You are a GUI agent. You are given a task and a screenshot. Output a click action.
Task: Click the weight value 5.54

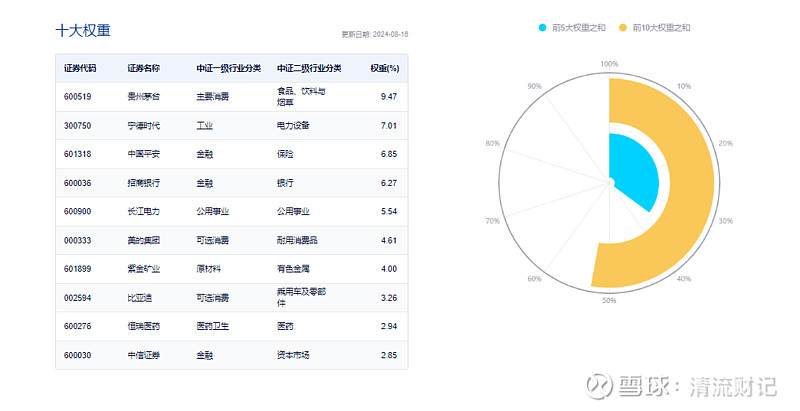click(x=389, y=212)
